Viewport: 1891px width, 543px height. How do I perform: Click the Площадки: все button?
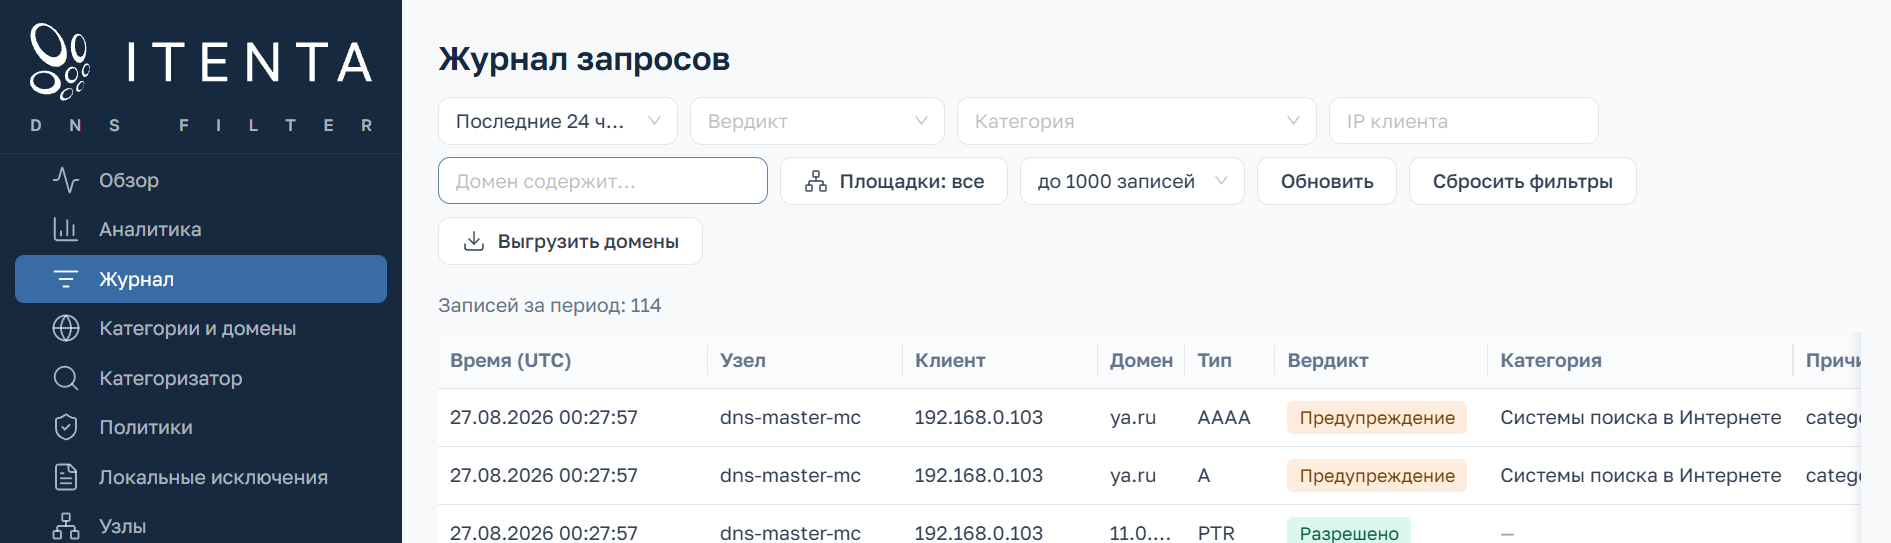[894, 181]
